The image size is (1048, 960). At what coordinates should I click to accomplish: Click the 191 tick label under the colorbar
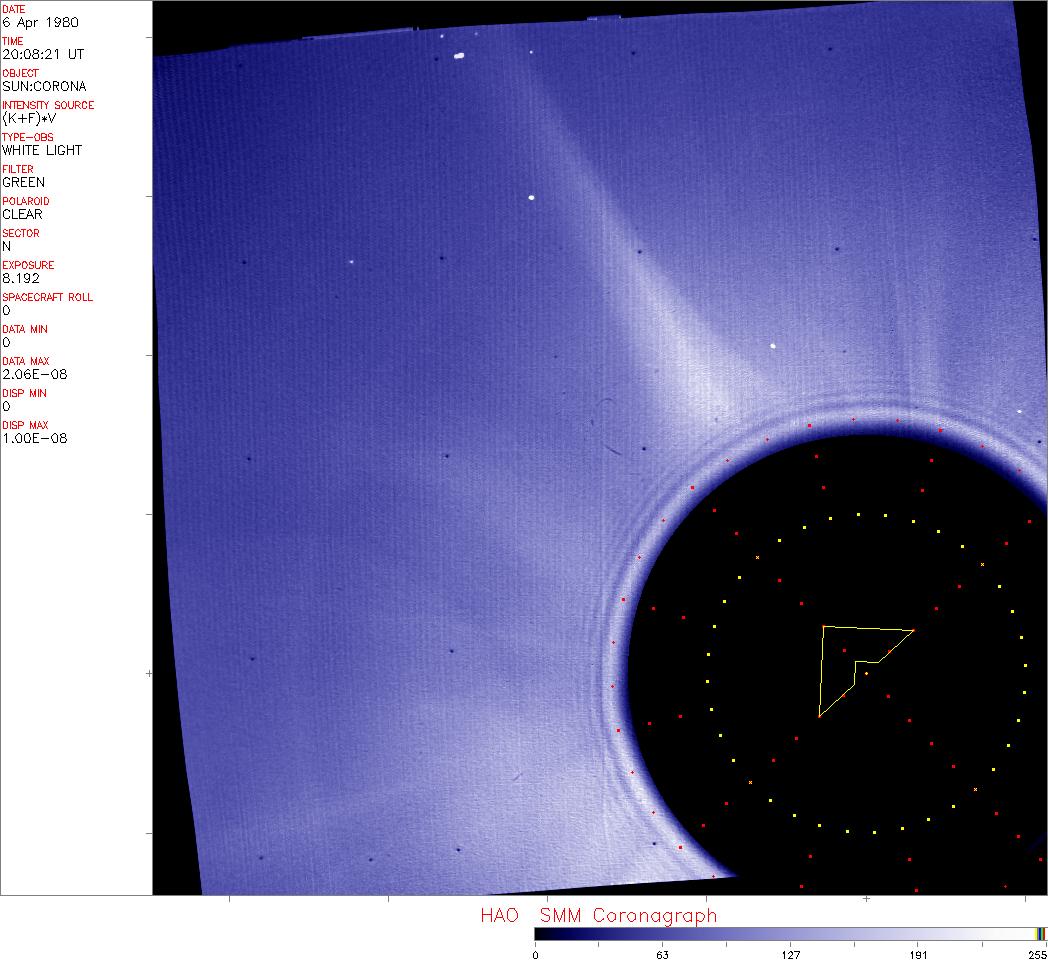click(x=918, y=954)
